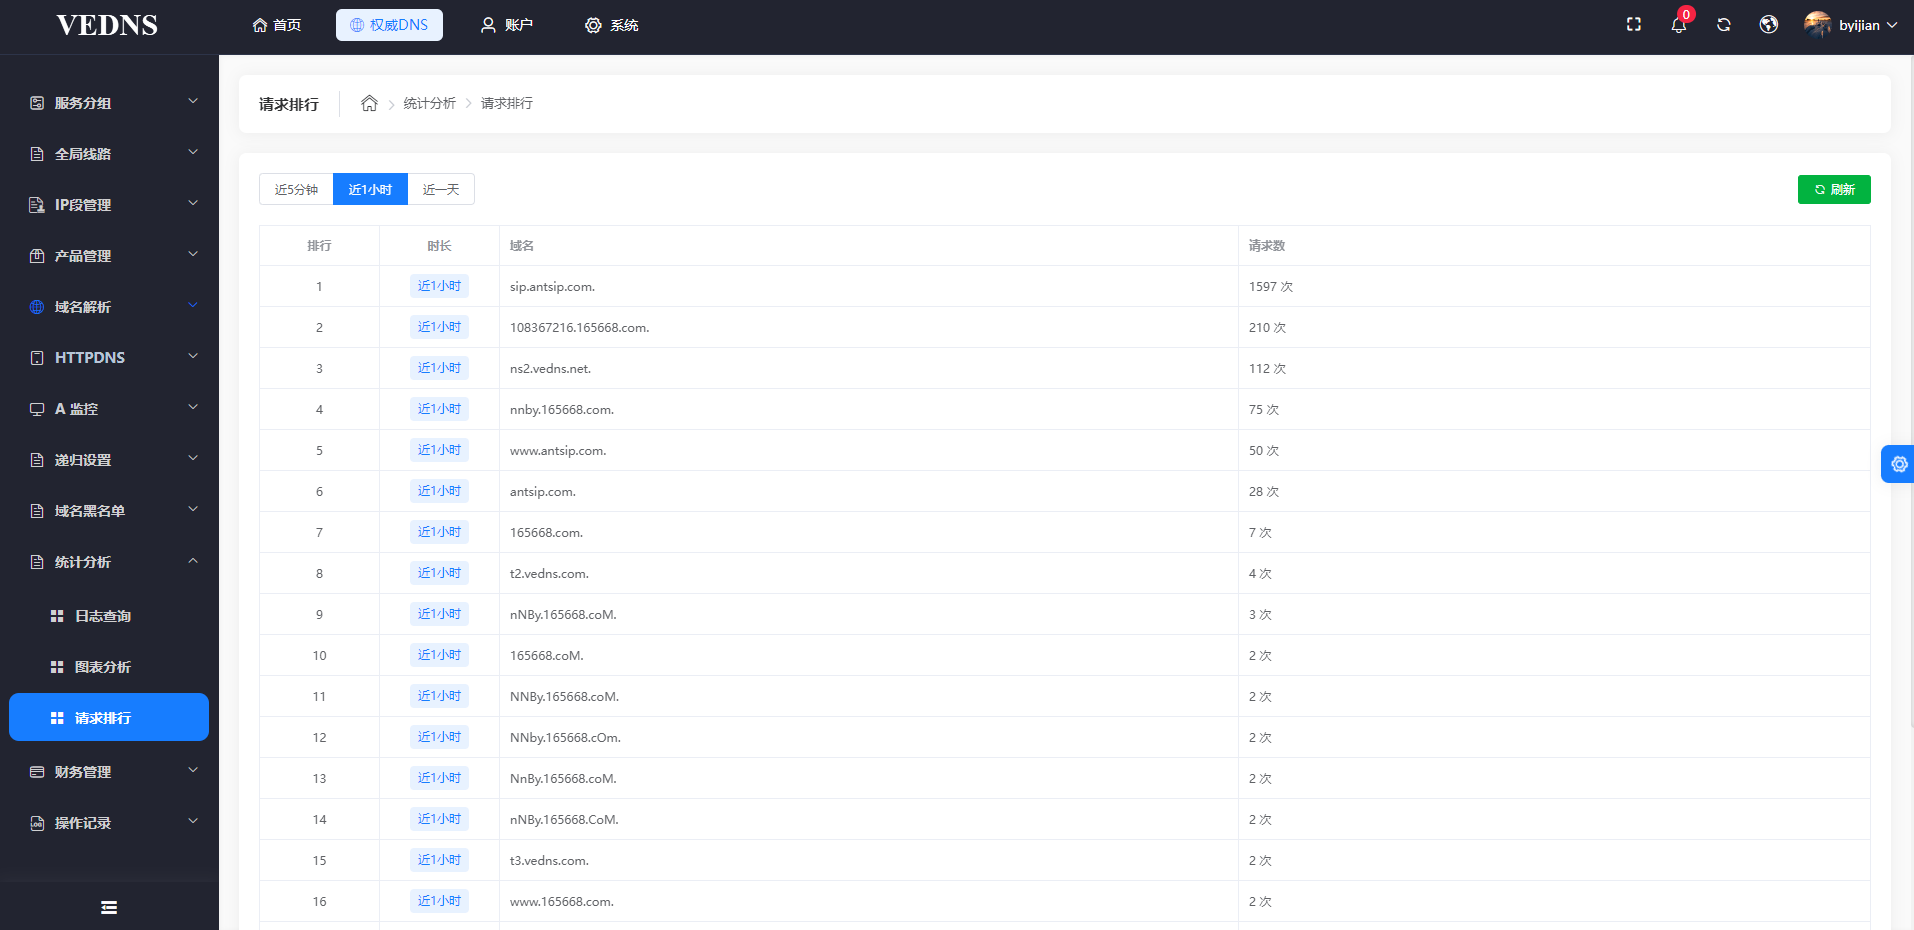The height and width of the screenshot is (930, 1914).
Task: Click the byijian user avatar
Action: [1817, 24]
